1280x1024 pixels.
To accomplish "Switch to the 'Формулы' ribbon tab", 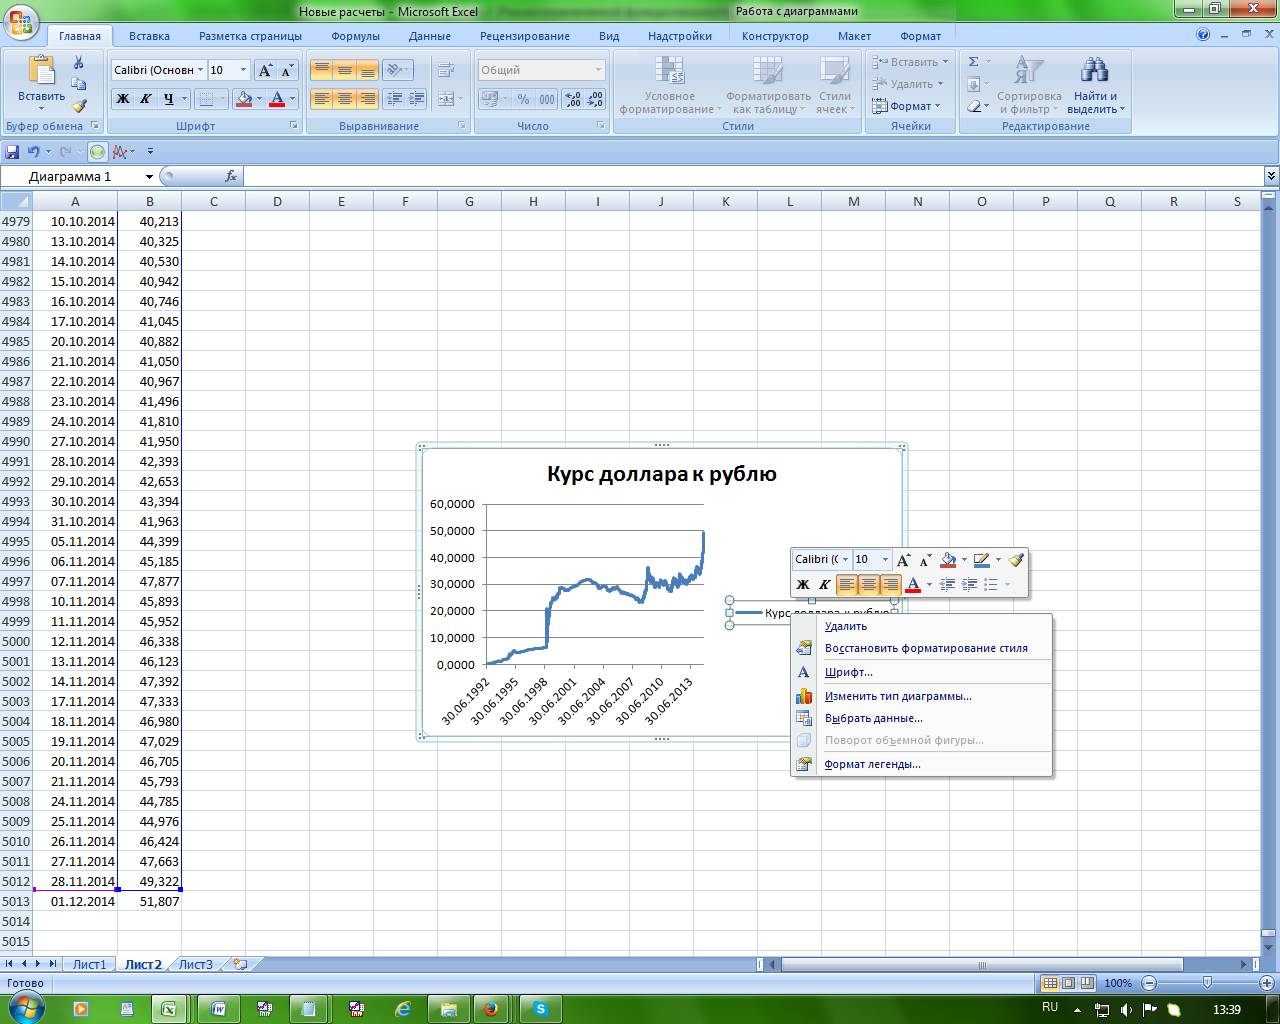I will tap(355, 36).
